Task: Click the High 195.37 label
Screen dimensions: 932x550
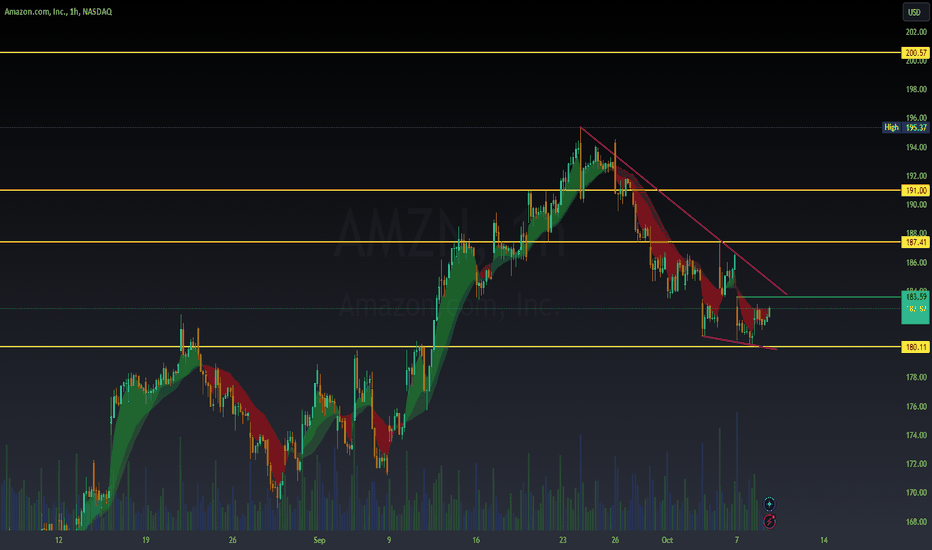Action: tap(905, 127)
